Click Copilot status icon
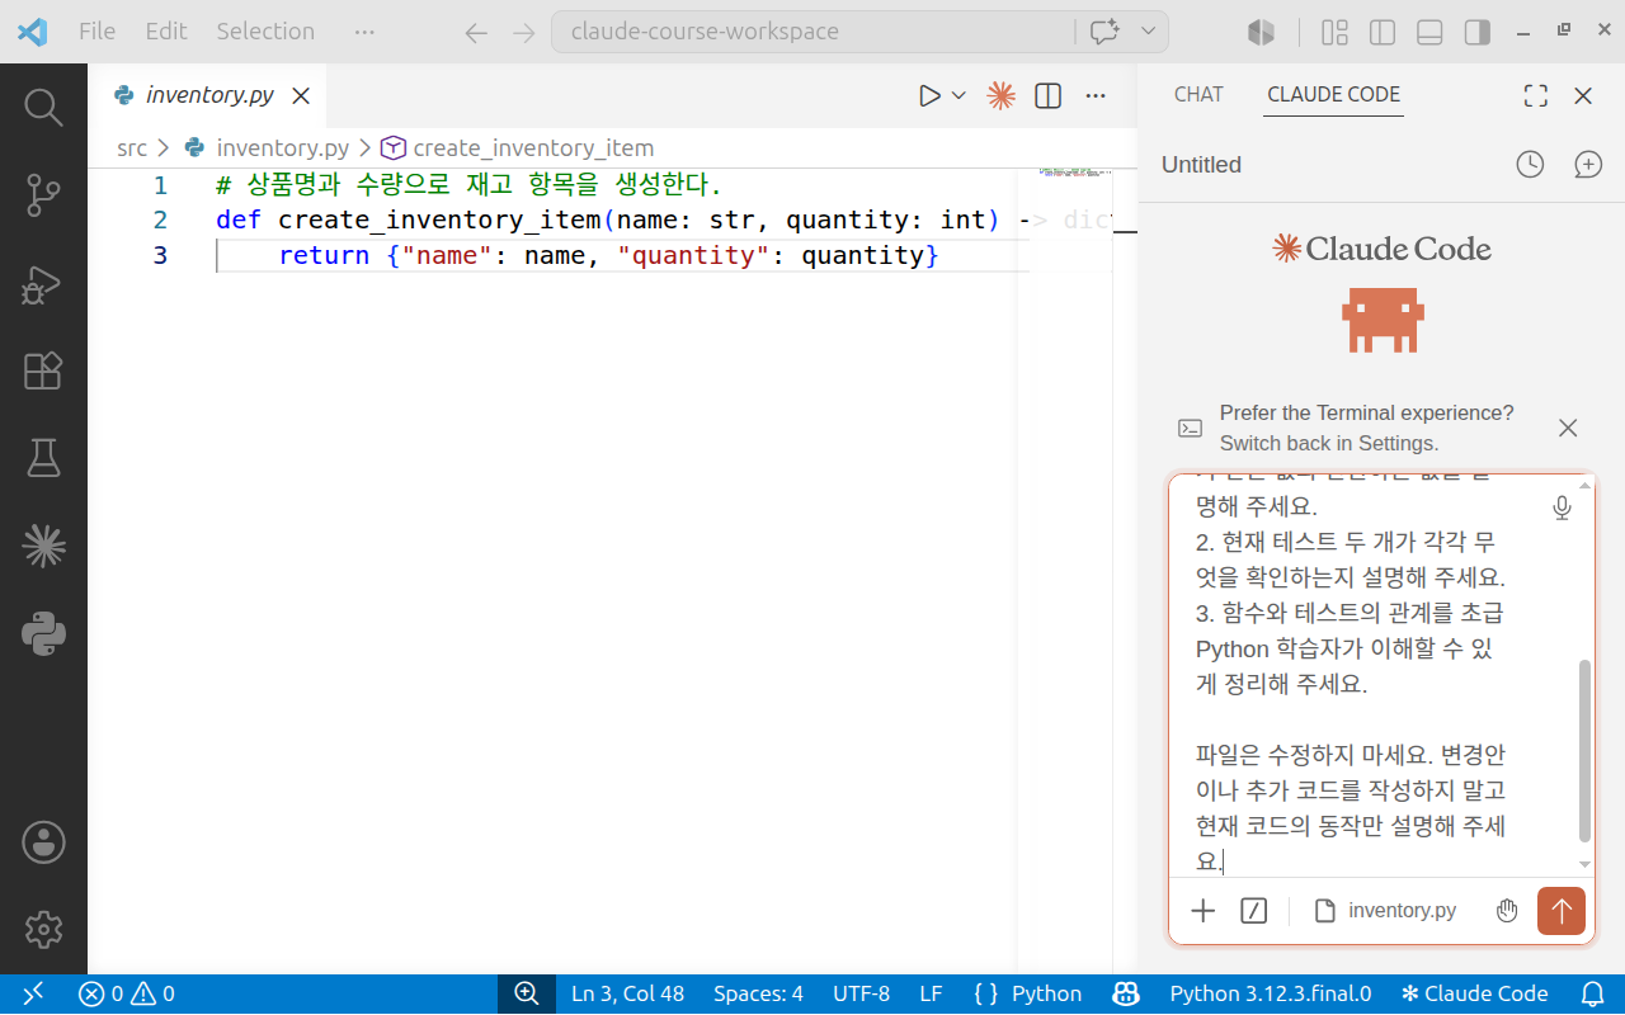The image size is (1625, 1015). 1126,994
